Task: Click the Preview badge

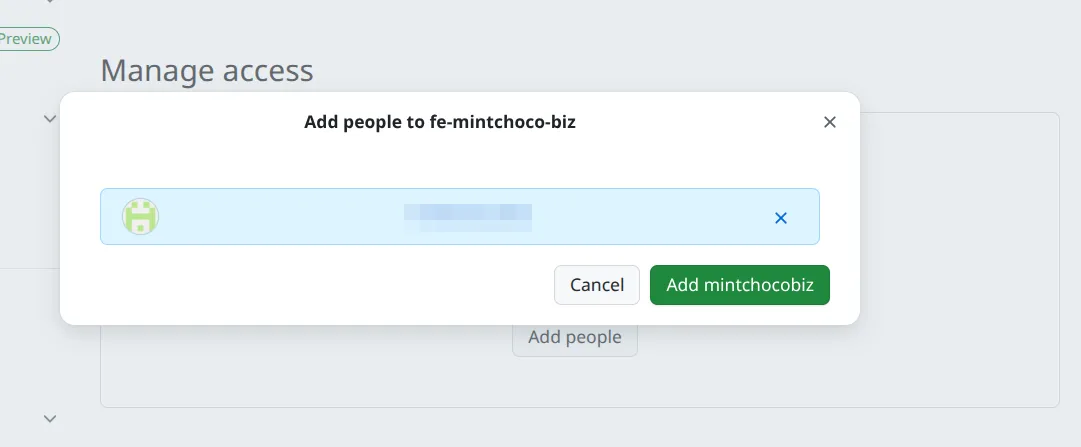Action: tap(27, 39)
